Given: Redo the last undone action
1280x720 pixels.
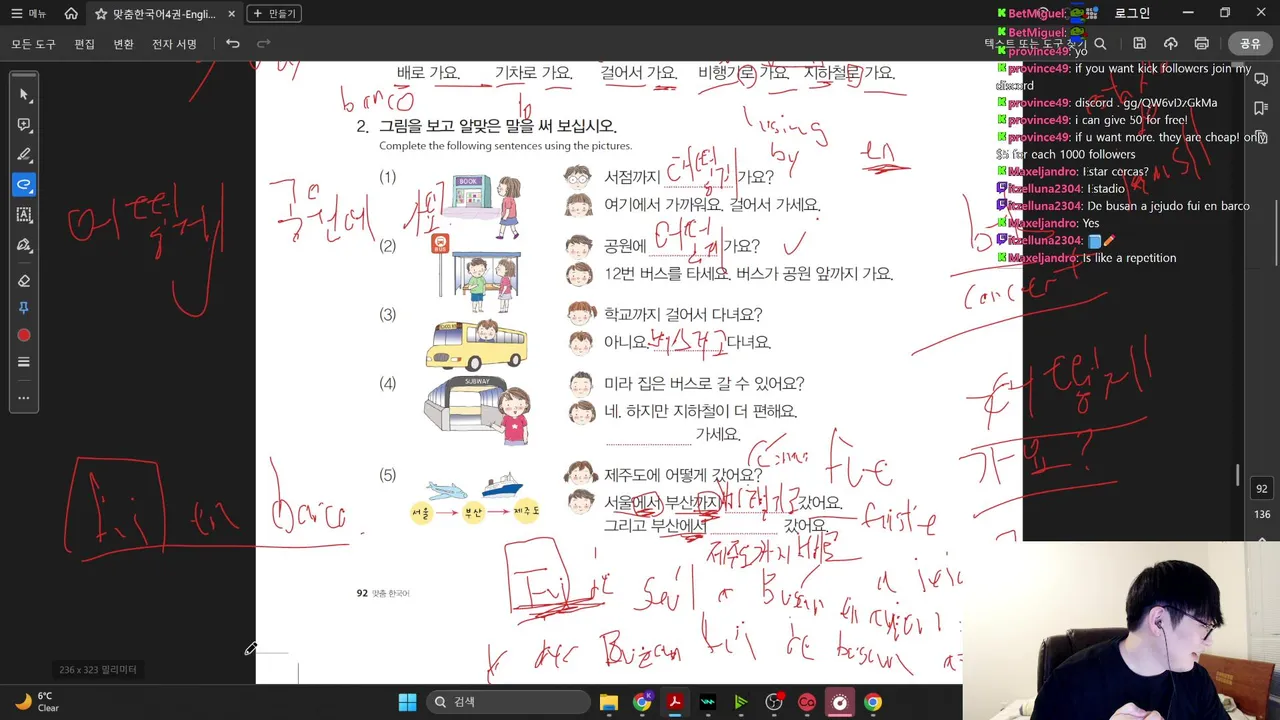Looking at the screenshot, I should point(264,44).
